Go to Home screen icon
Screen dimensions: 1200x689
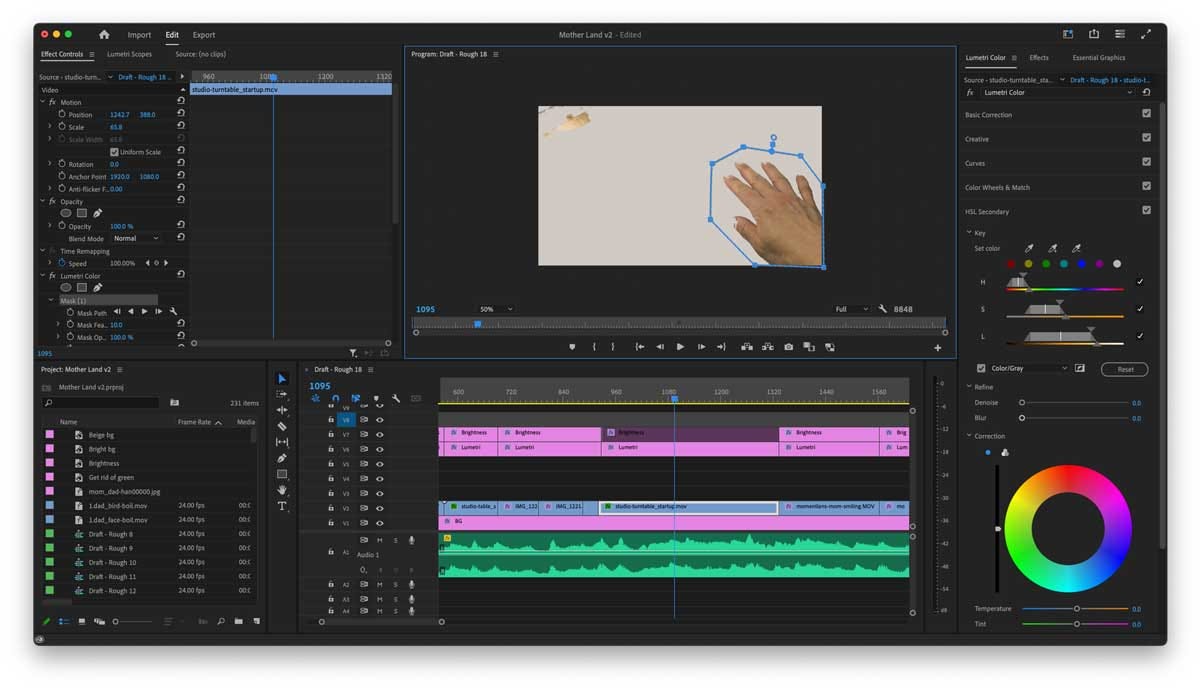click(x=104, y=35)
